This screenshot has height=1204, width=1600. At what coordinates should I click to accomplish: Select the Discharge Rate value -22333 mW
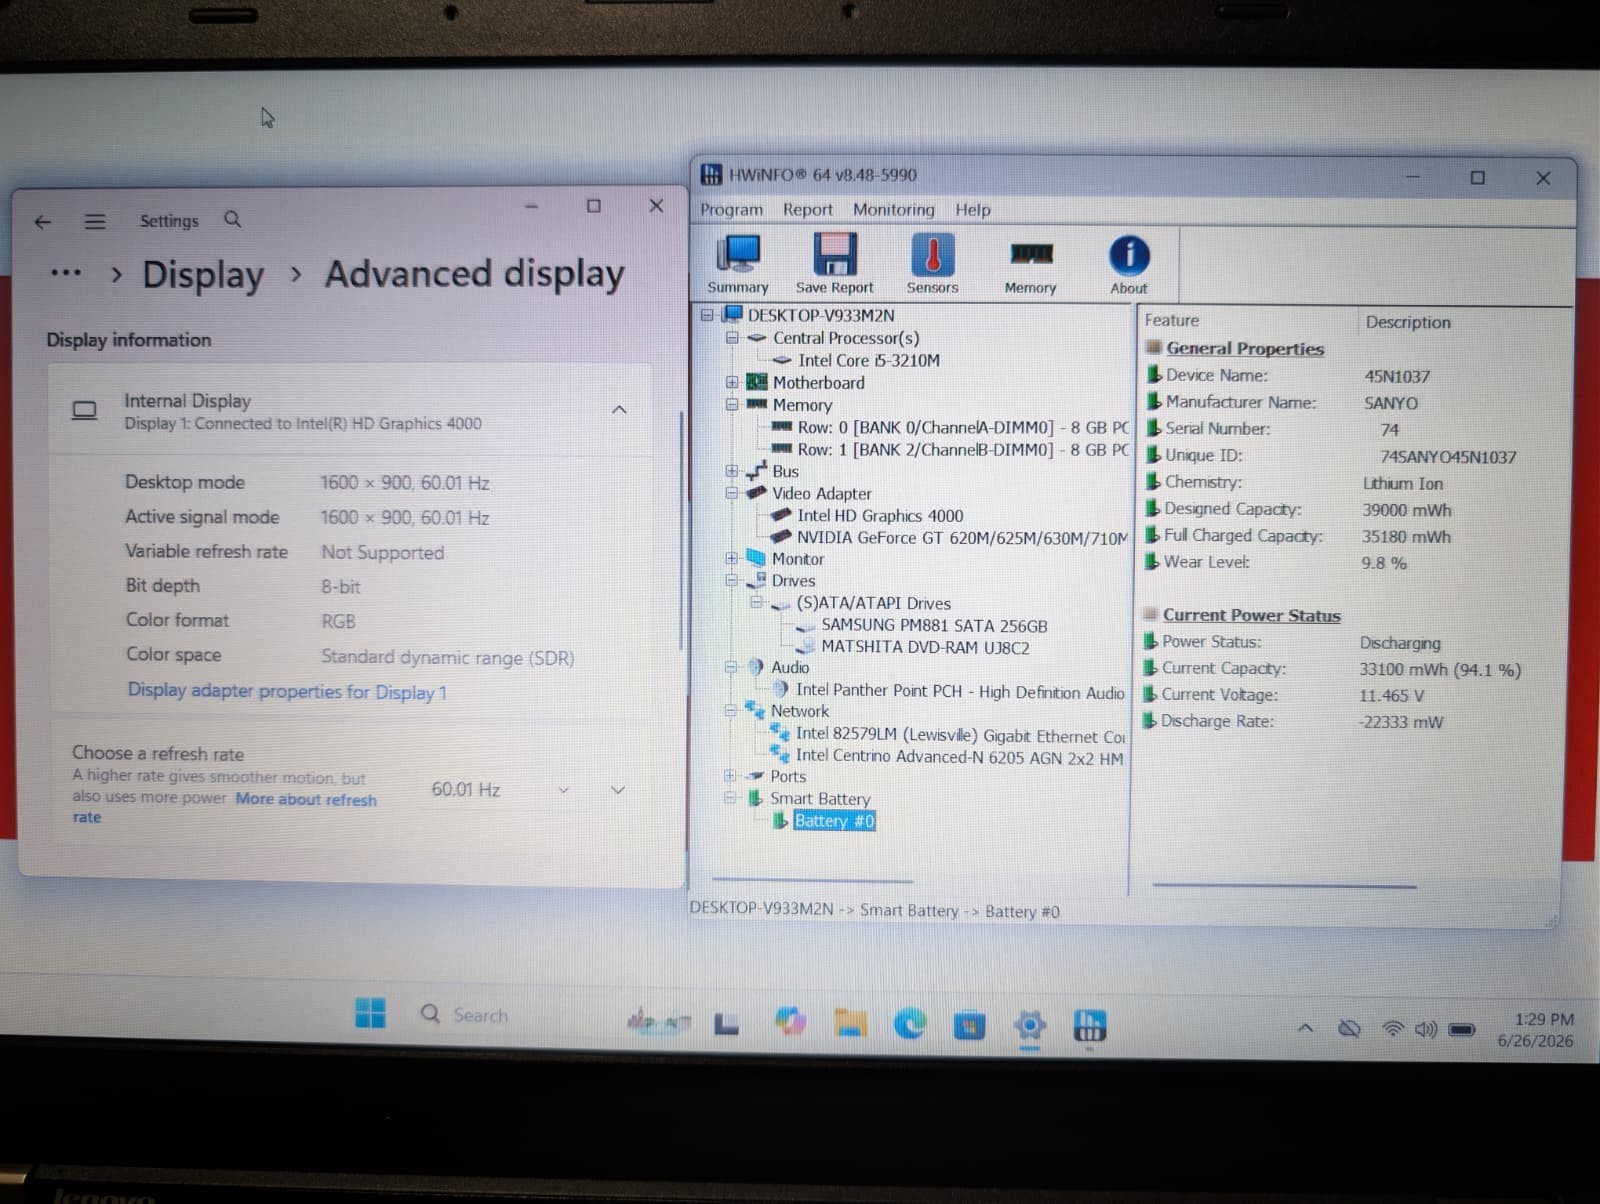pos(1401,722)
